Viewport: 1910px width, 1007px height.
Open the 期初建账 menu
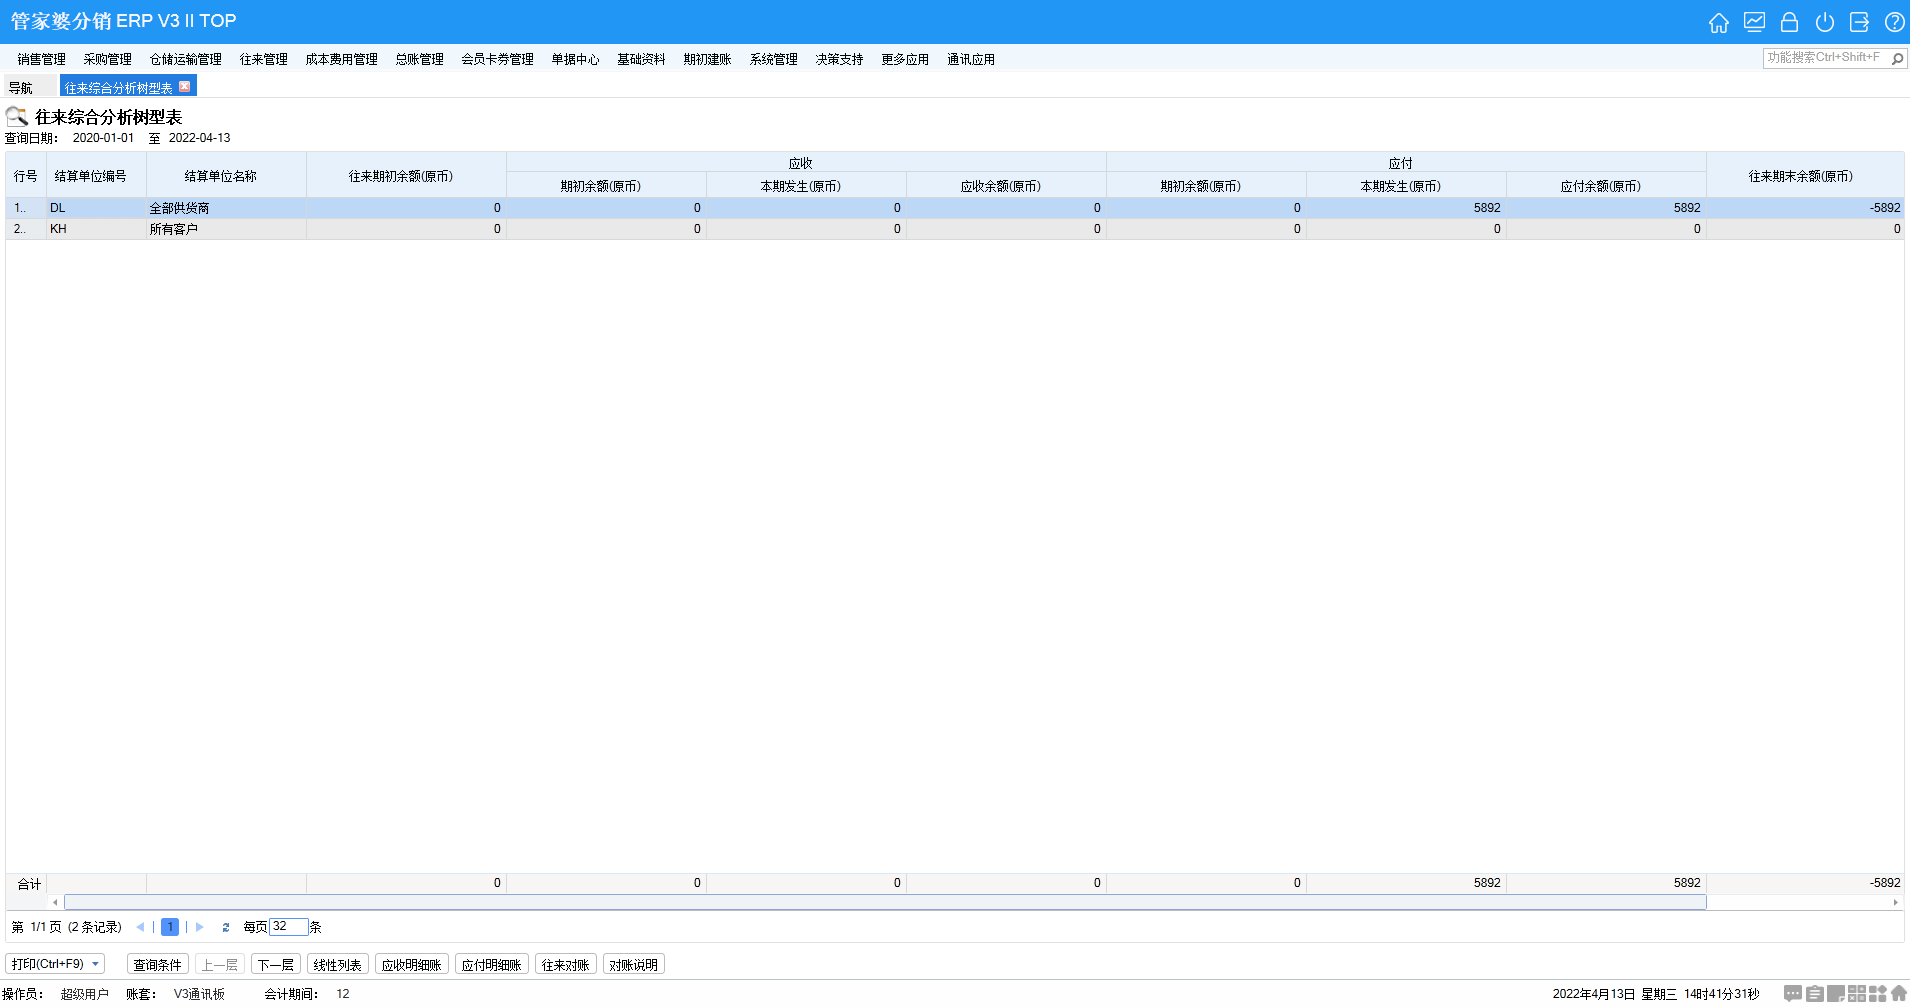coord(707,59)
